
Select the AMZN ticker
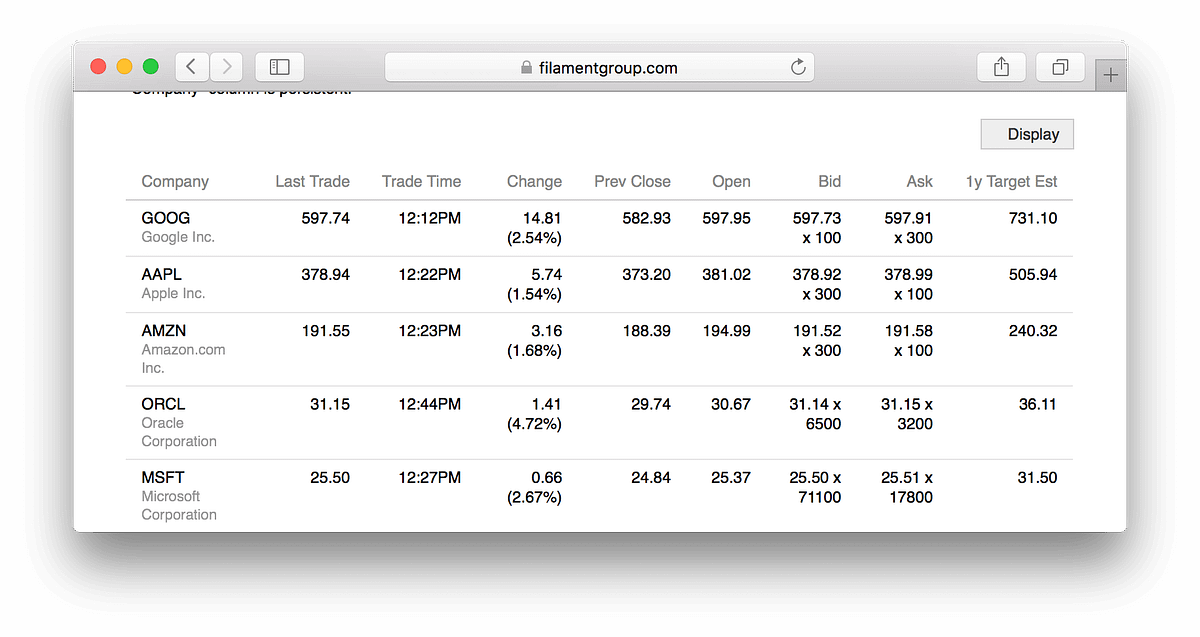(x=164, y=330)
